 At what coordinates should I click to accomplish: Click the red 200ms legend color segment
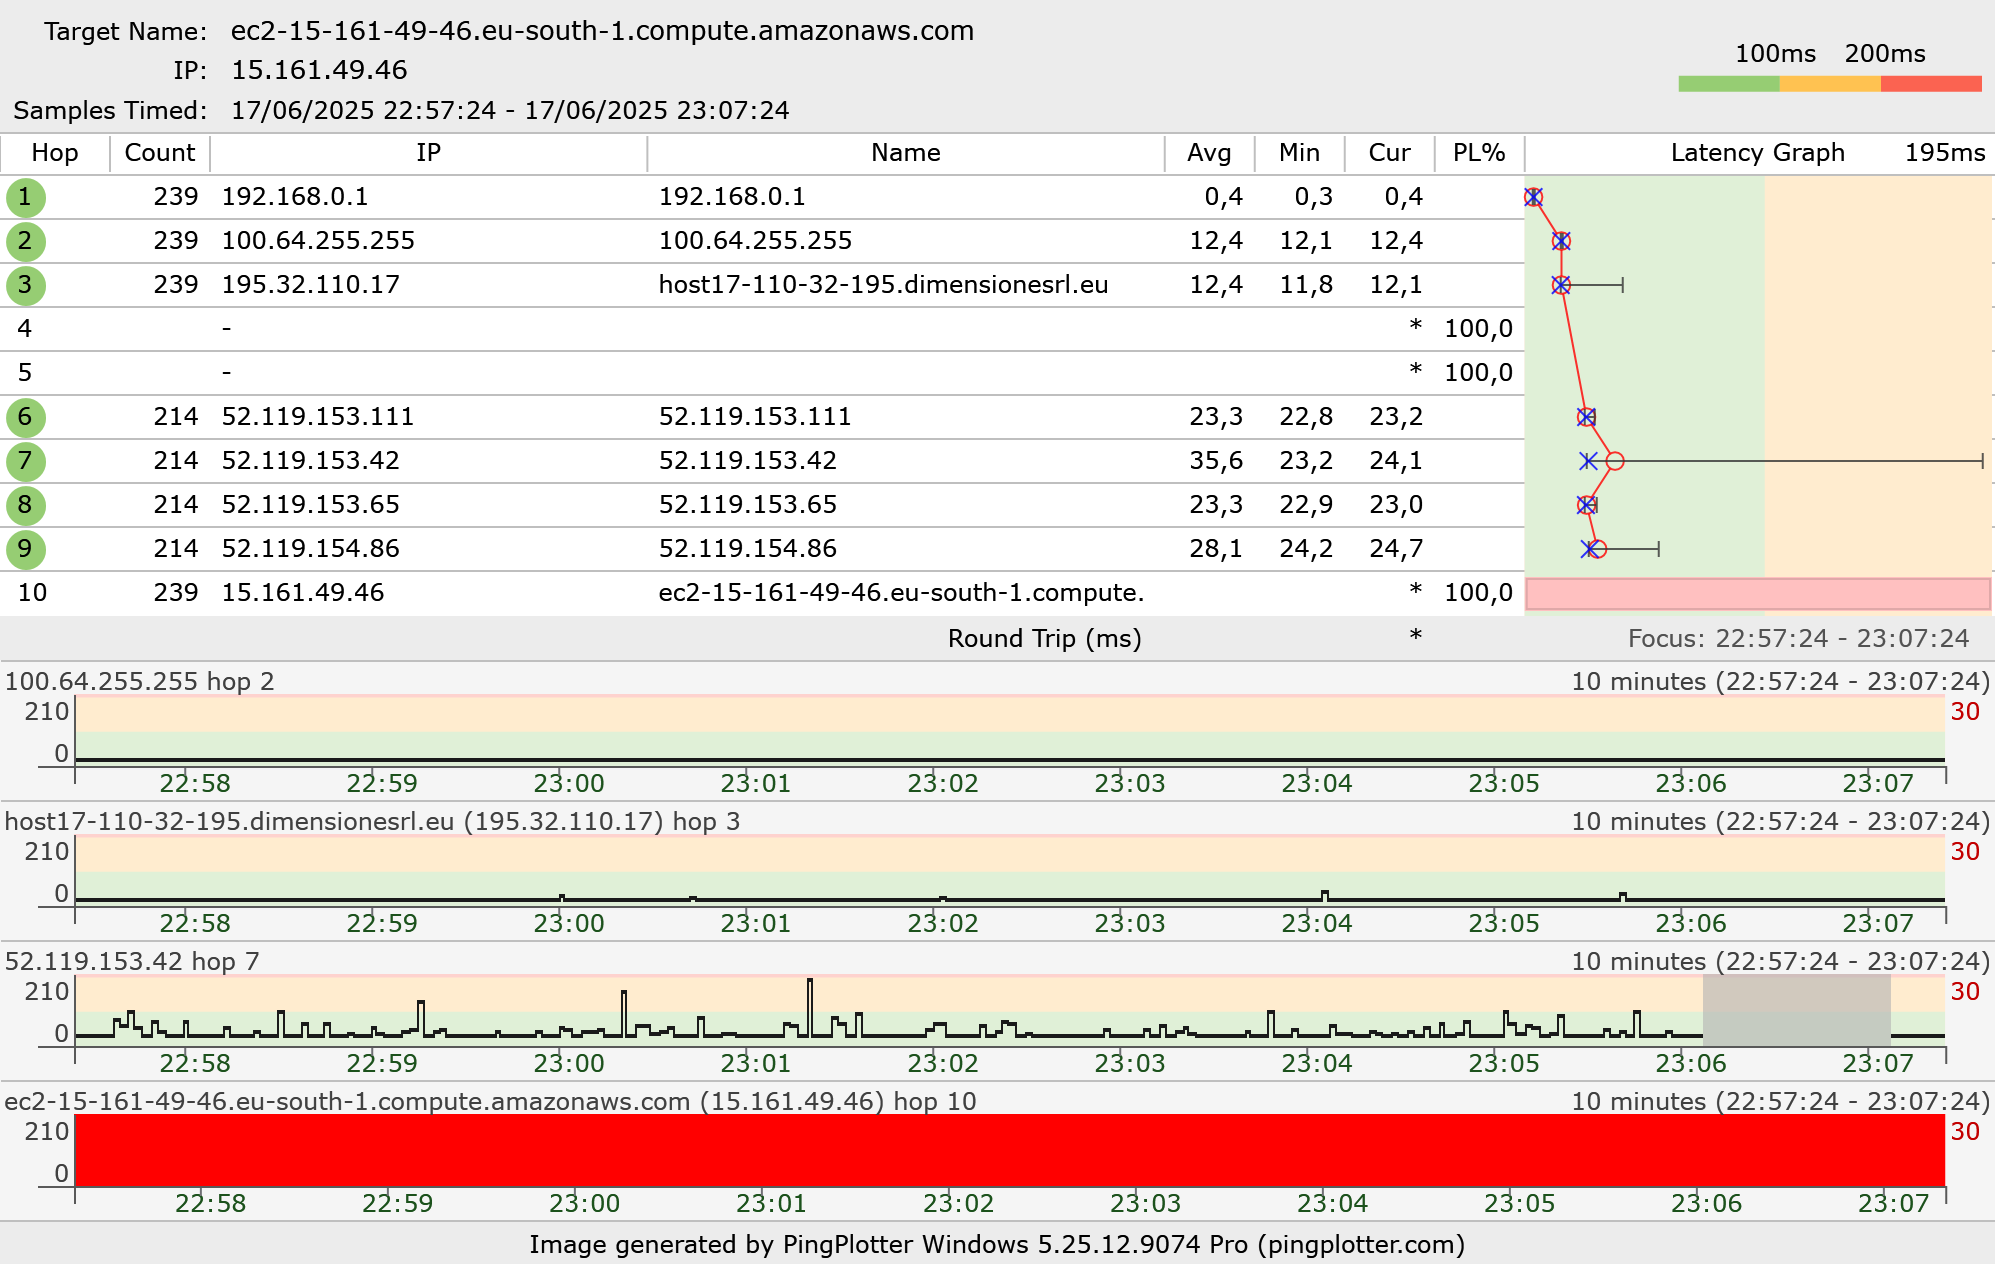(x=1930, y=84)
